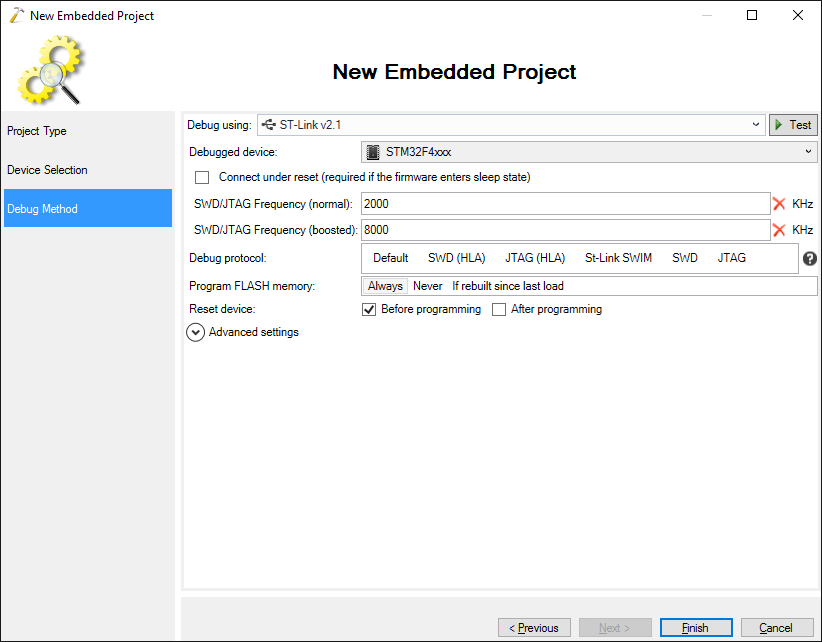Click the red X beside boosted frequency
Screen dimensions: 822x642
pyautogui.click(x=779, y=230)
